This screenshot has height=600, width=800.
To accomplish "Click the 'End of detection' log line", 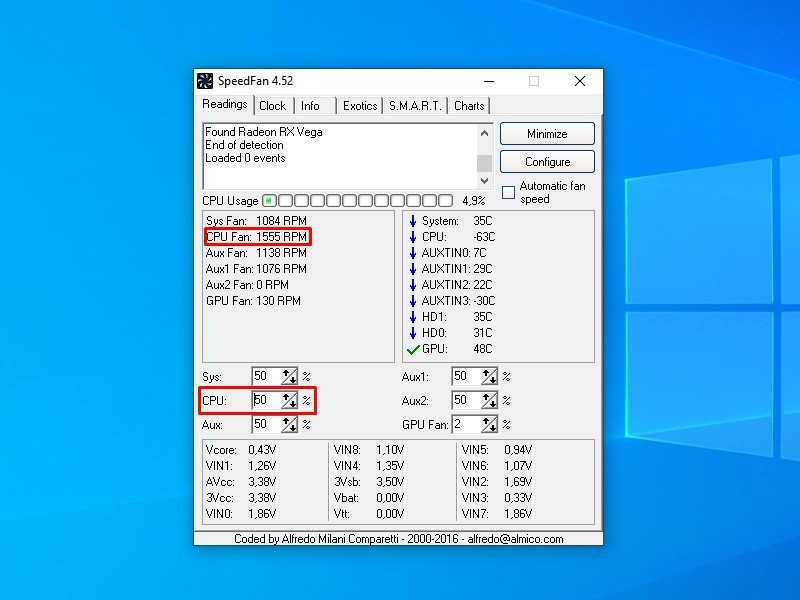I will [244, 145].
